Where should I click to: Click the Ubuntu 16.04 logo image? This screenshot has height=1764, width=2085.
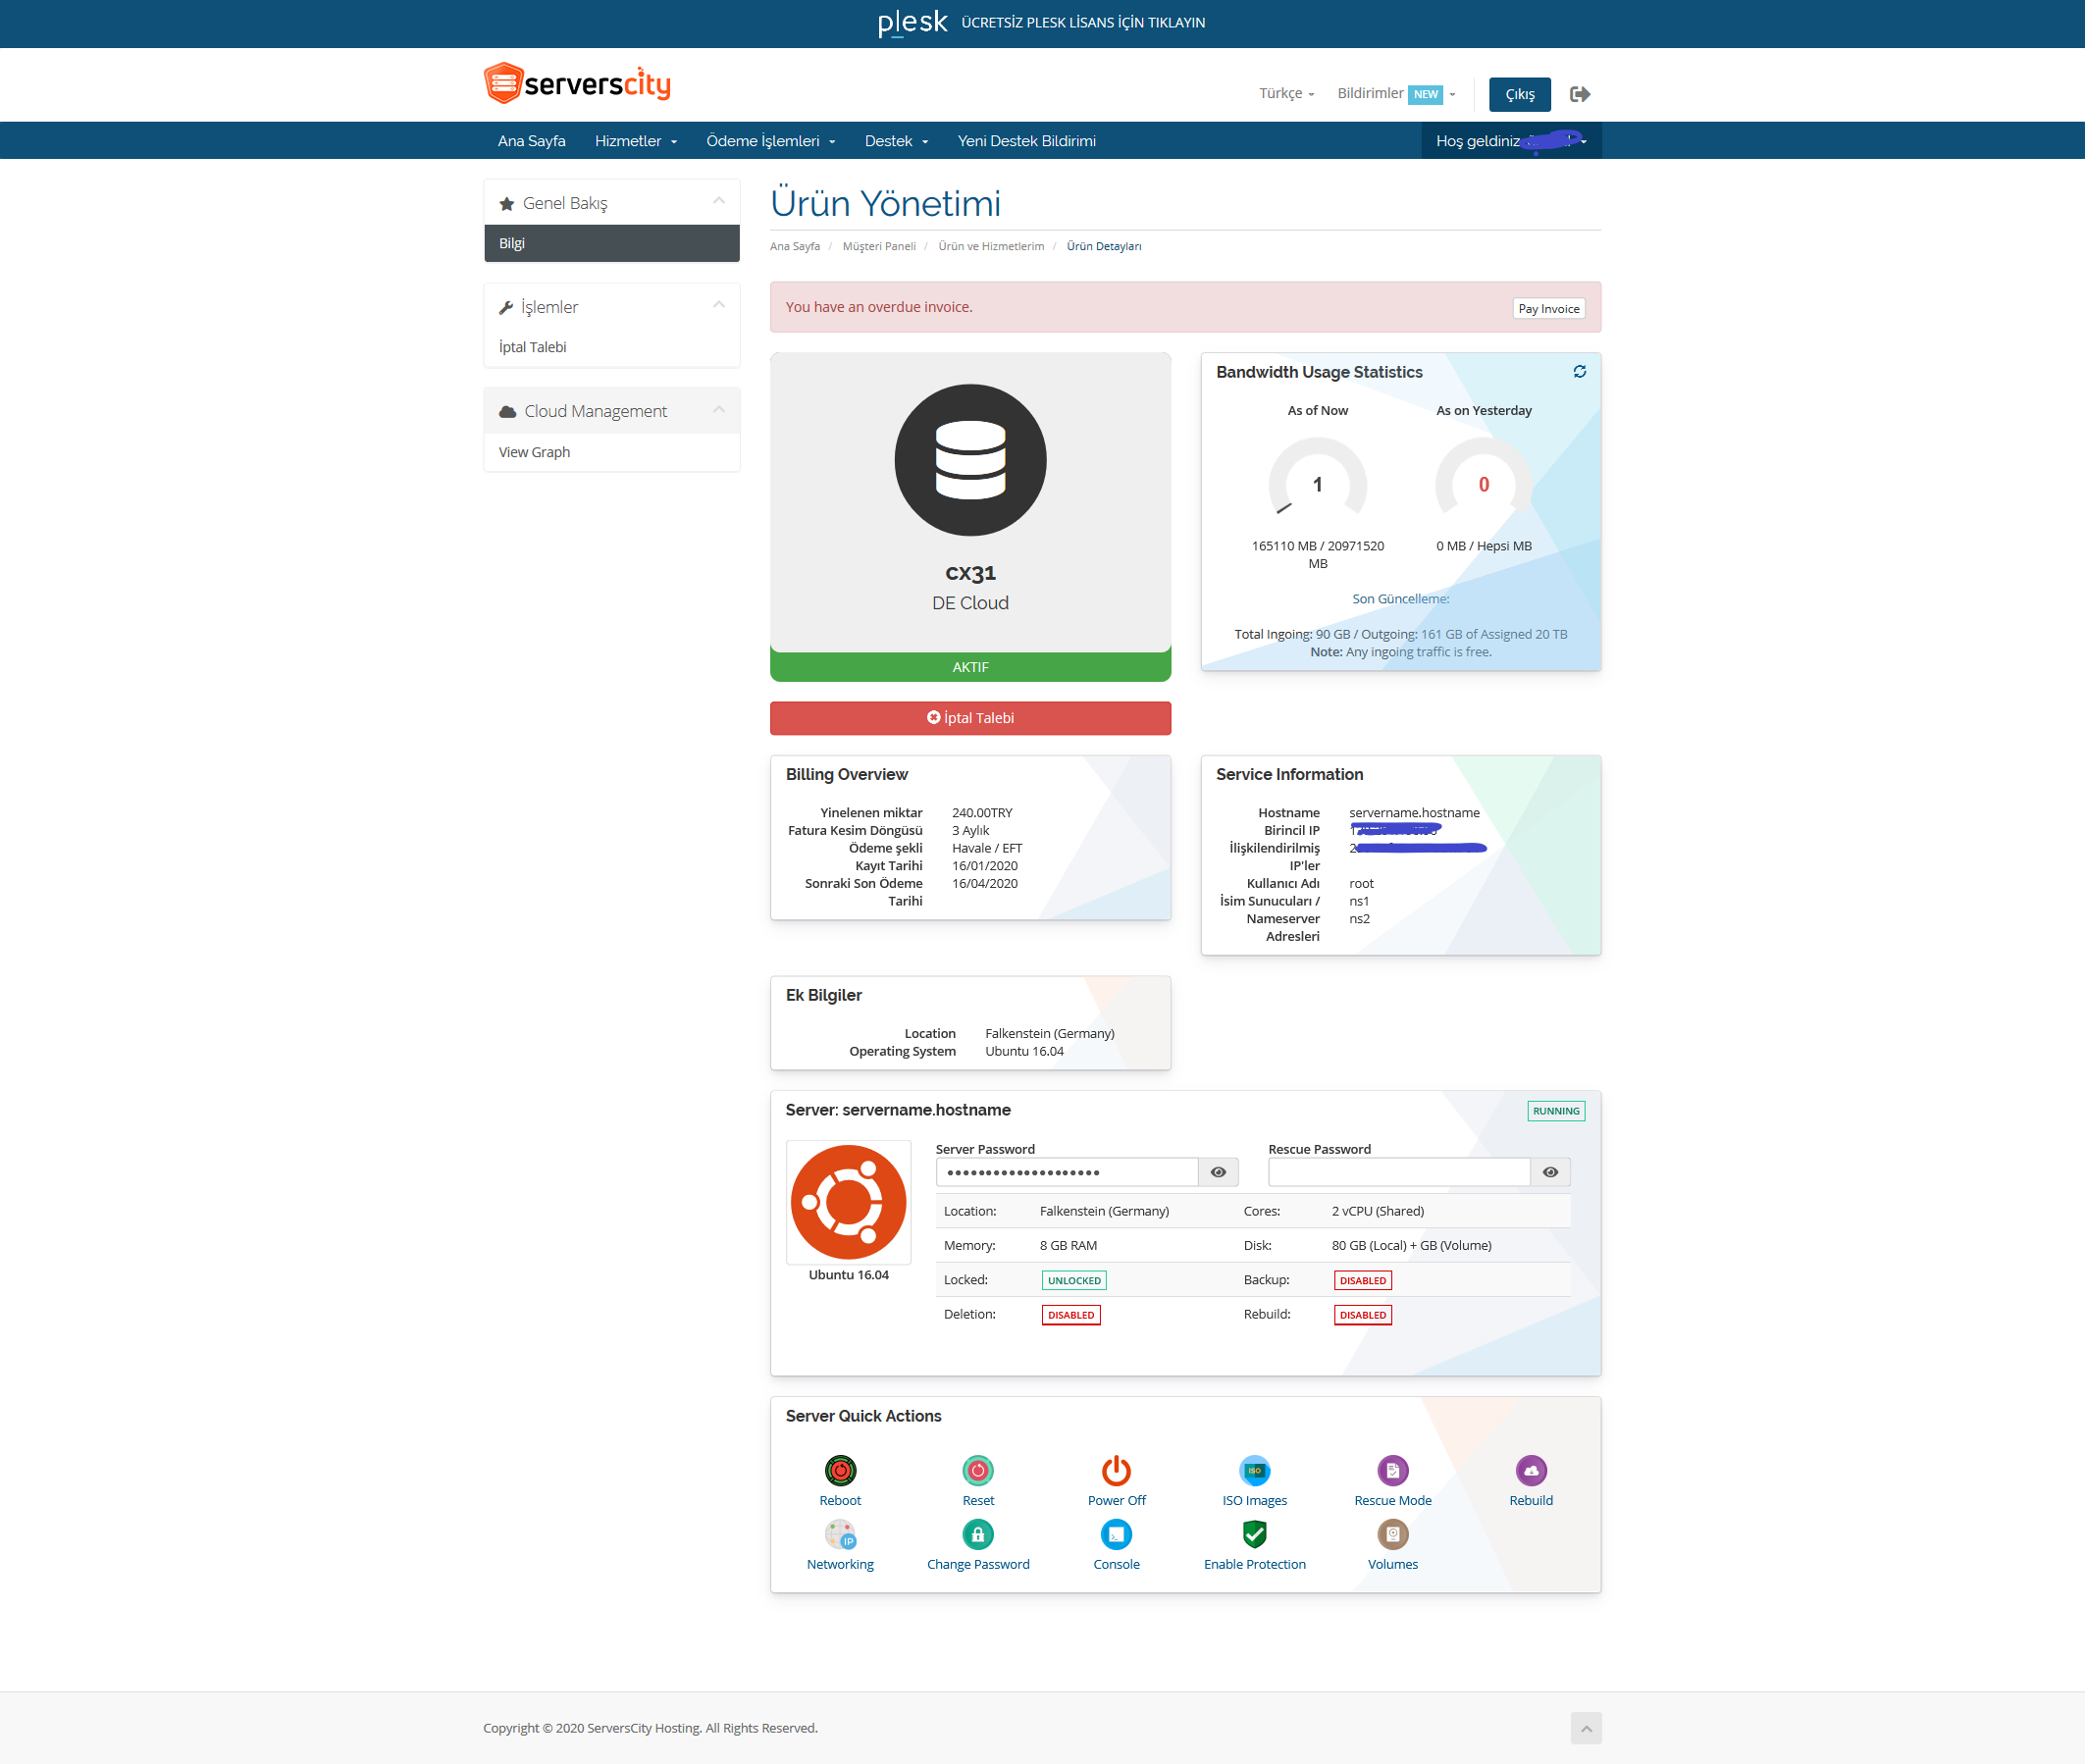pyautogui.click(x=848, y=1202)
